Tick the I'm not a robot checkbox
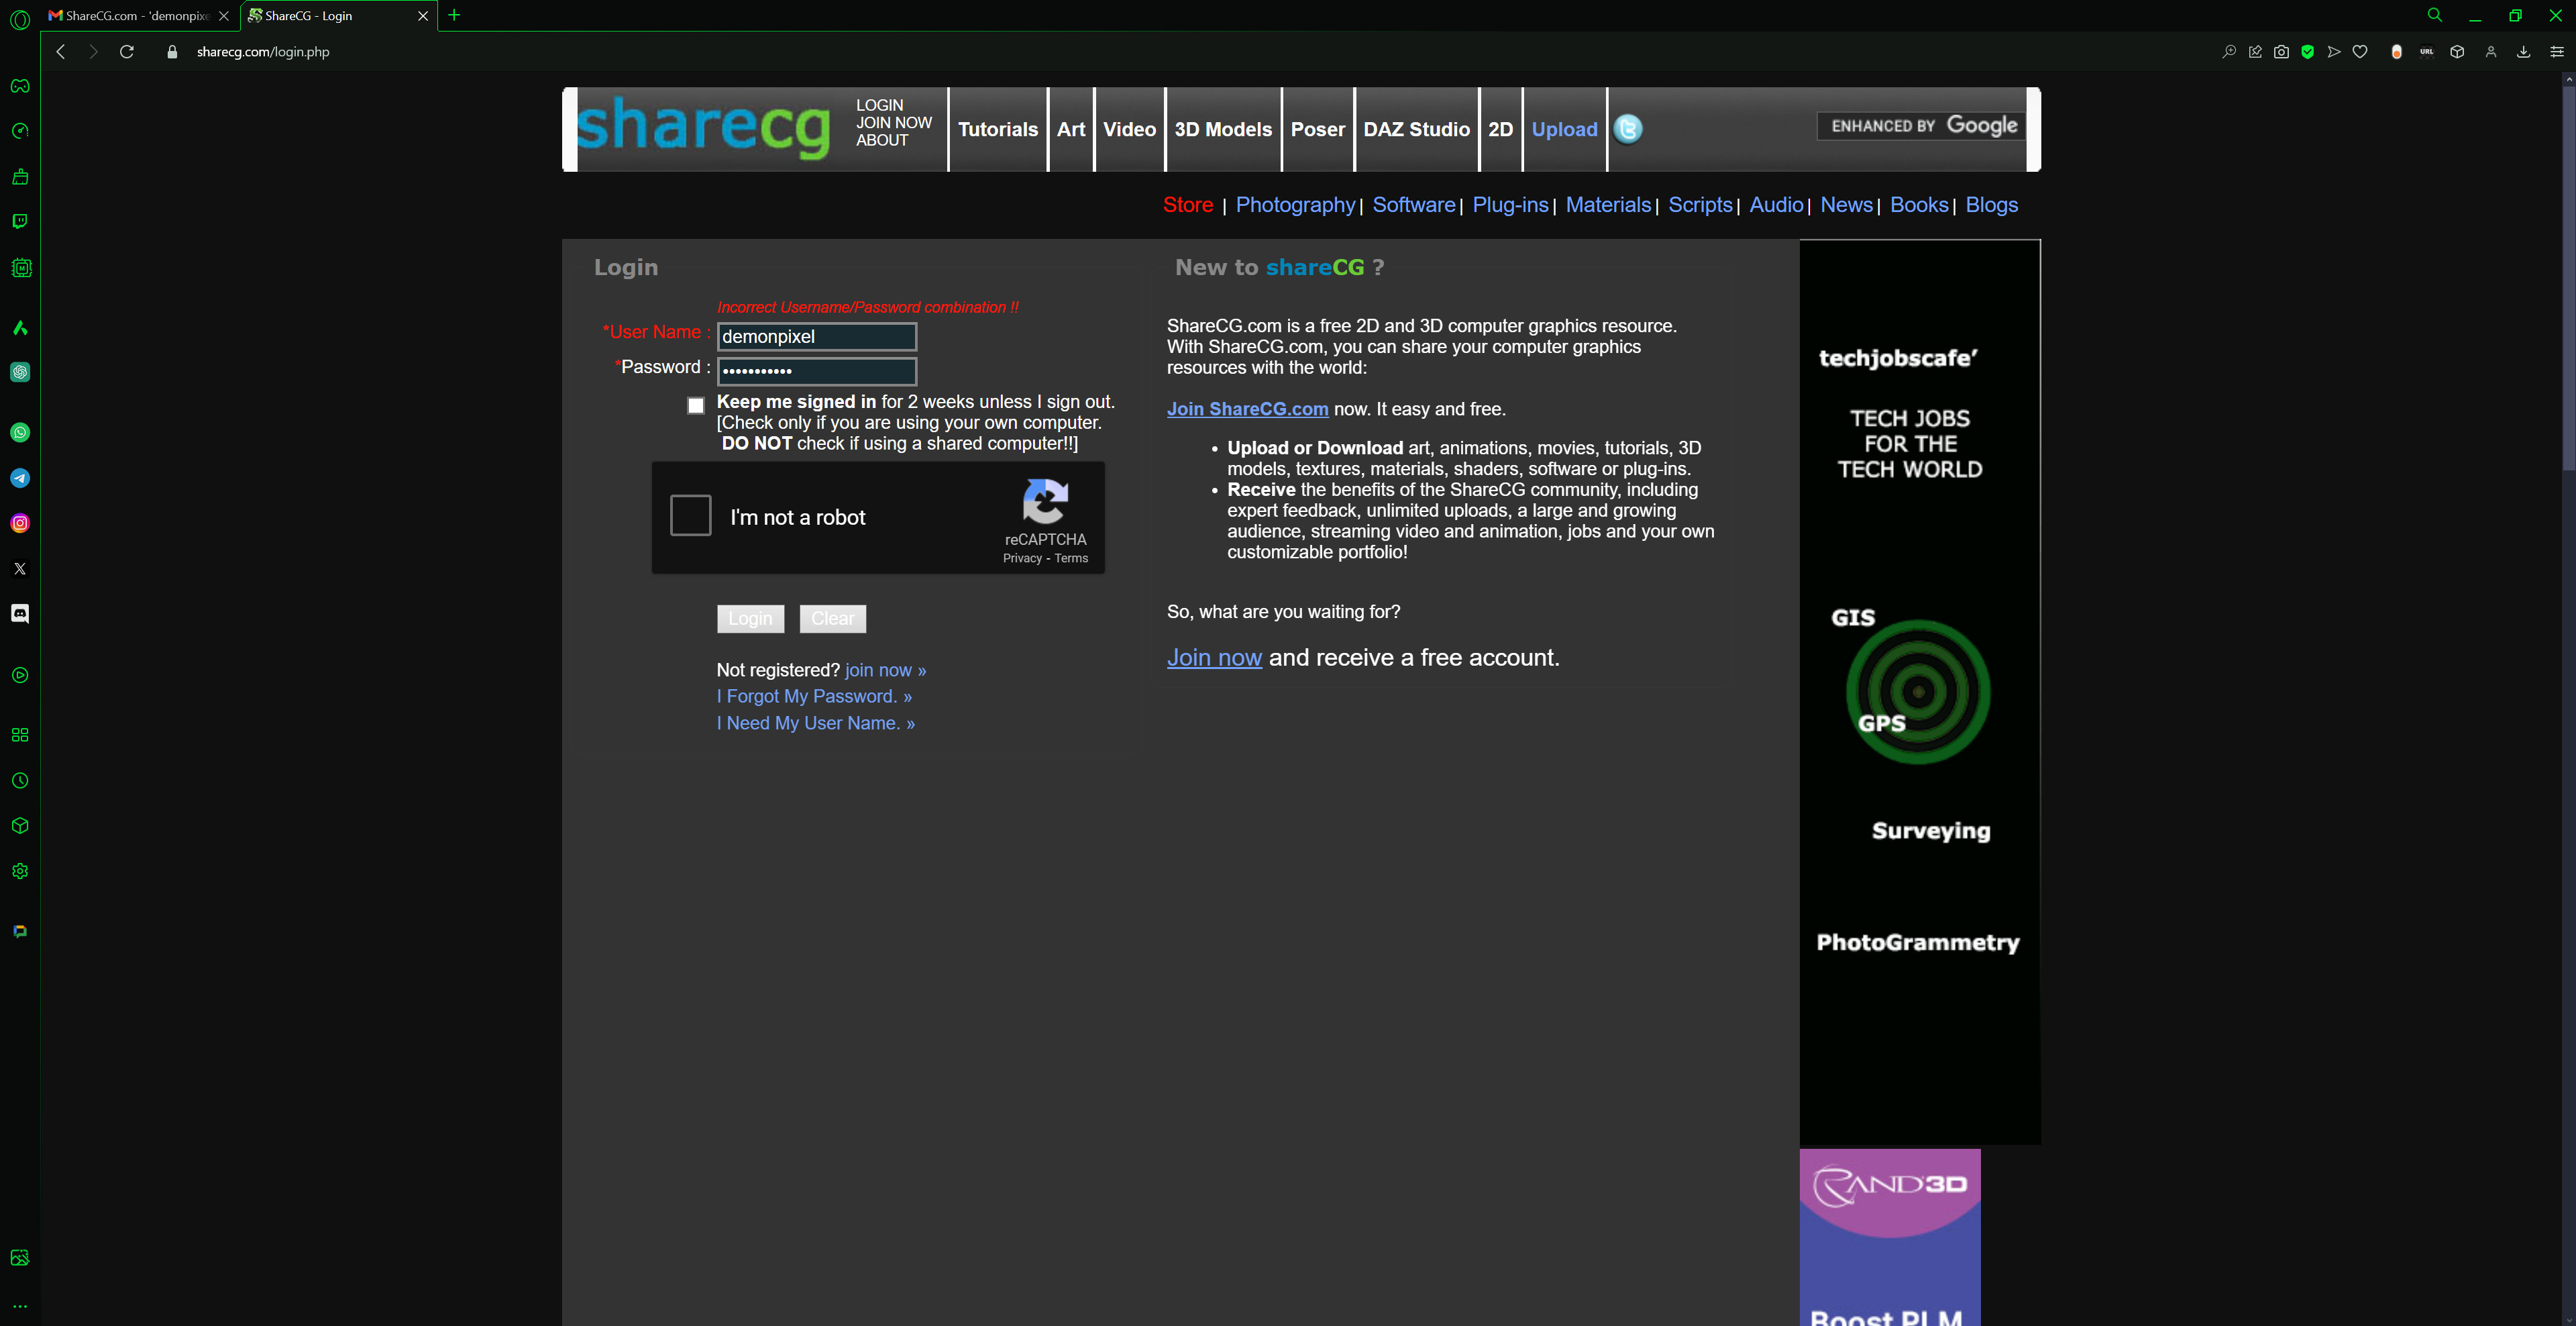 [x=690, y=515]
